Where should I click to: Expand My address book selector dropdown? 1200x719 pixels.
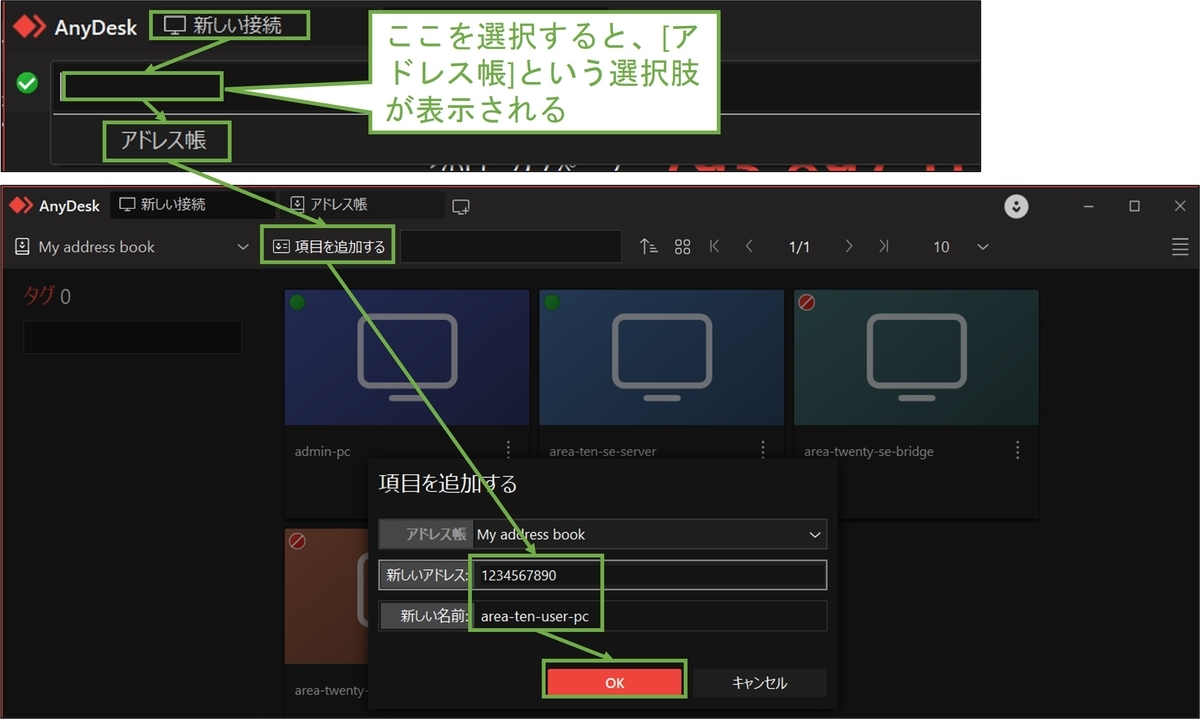click(x=132, y=247)
